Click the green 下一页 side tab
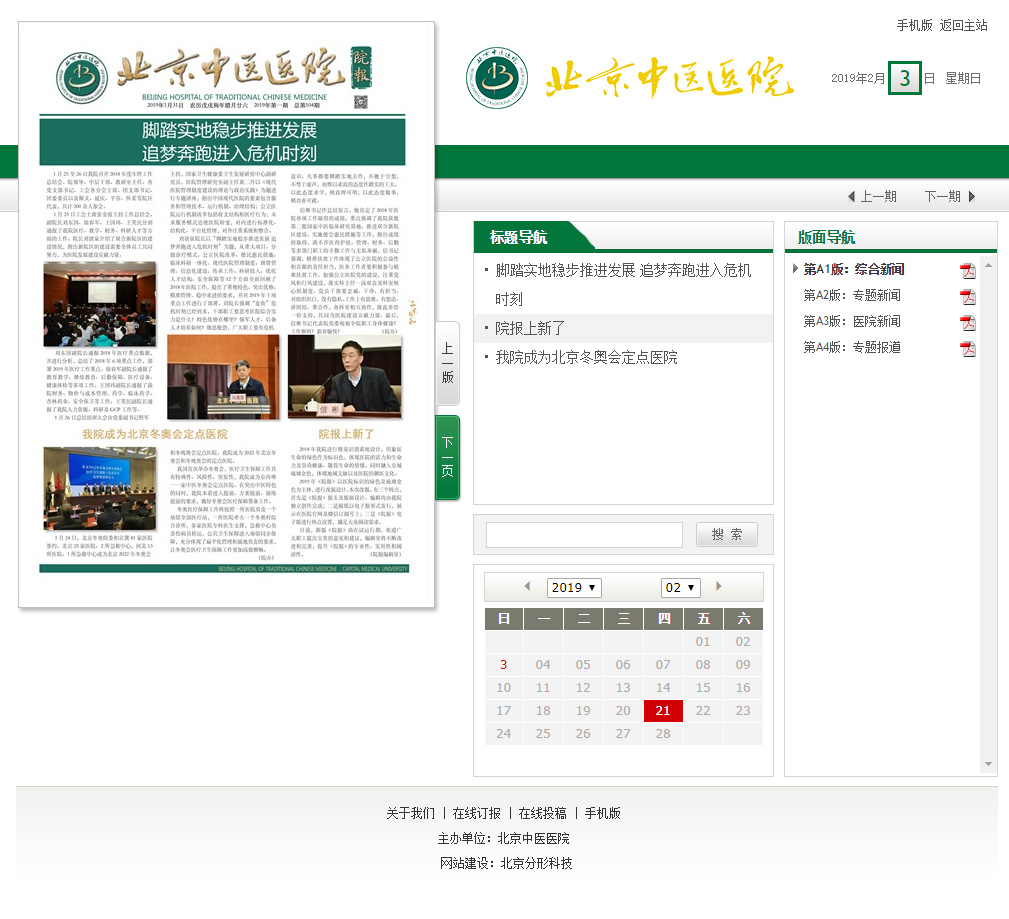 448,457
